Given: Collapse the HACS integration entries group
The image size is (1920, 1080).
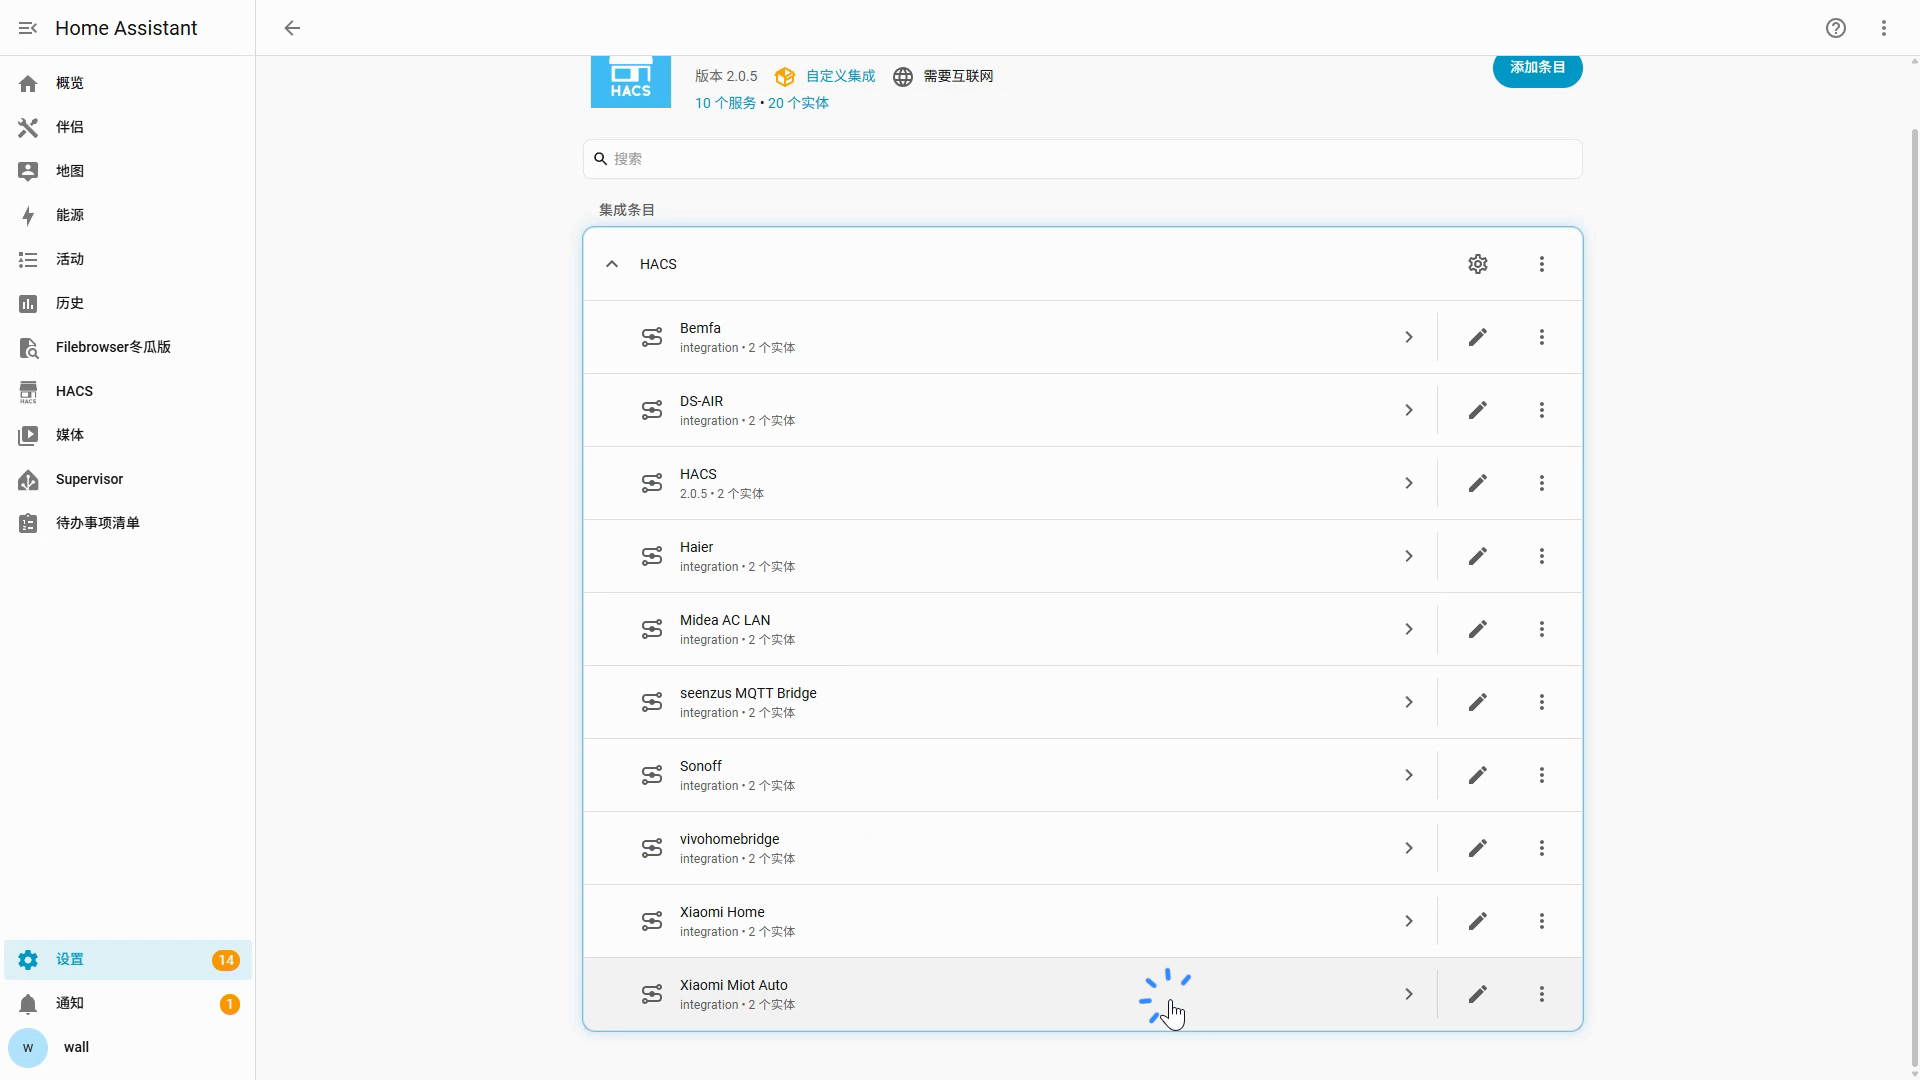Looking at the screenshot, I should [612, 264].
